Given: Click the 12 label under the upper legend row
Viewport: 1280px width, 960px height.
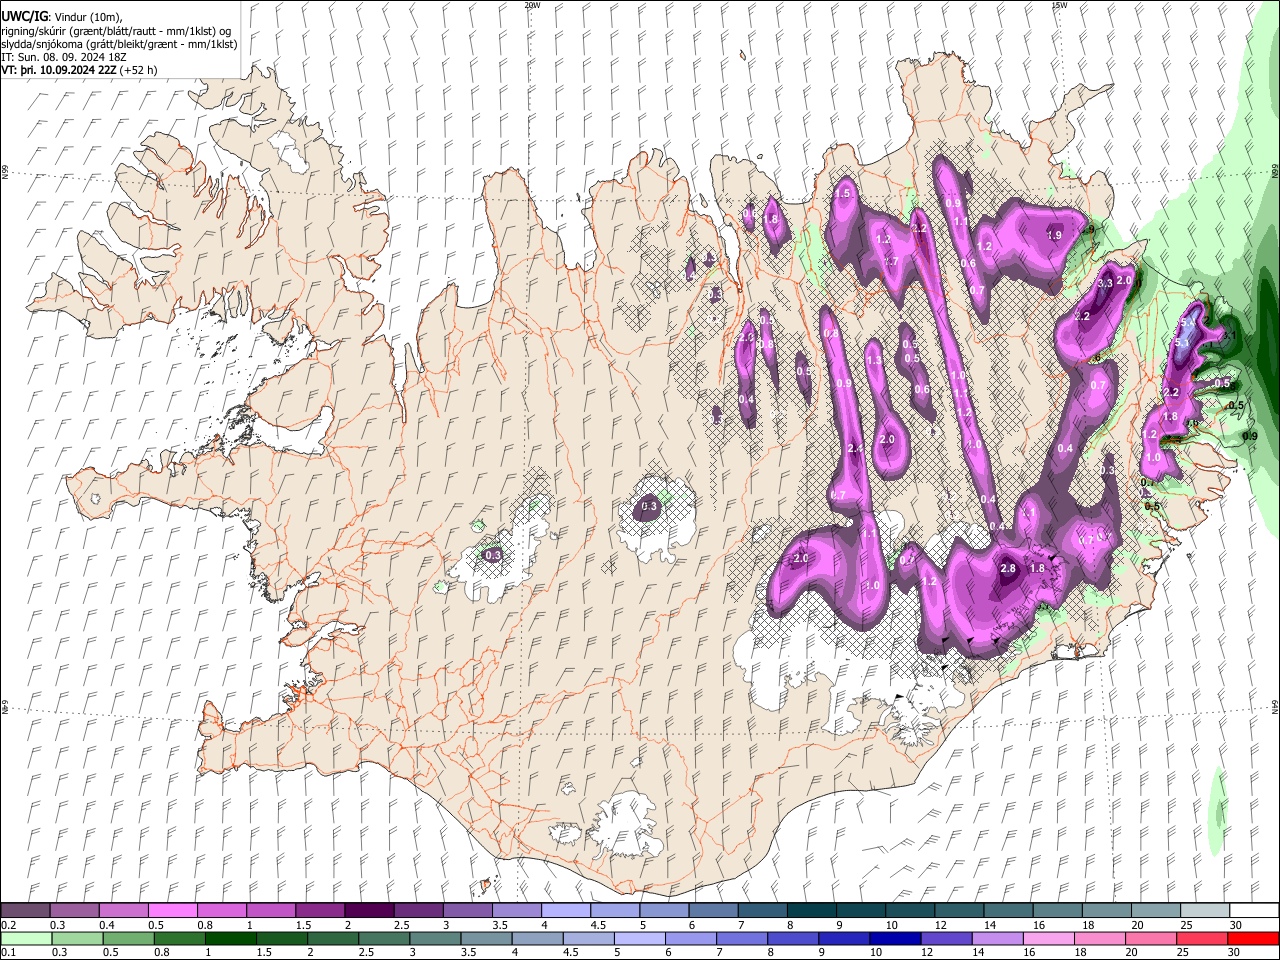Looking at the screenshot, I should click(x=939, y=925).
